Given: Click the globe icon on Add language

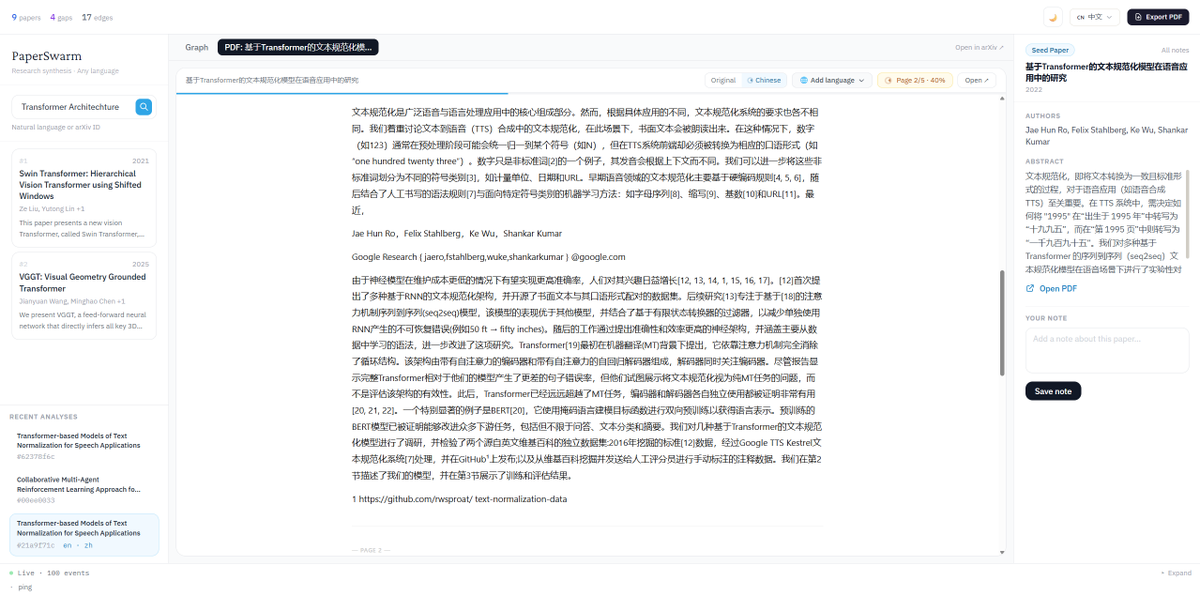Looking at the screenshot, I should [x=802, y=80].
